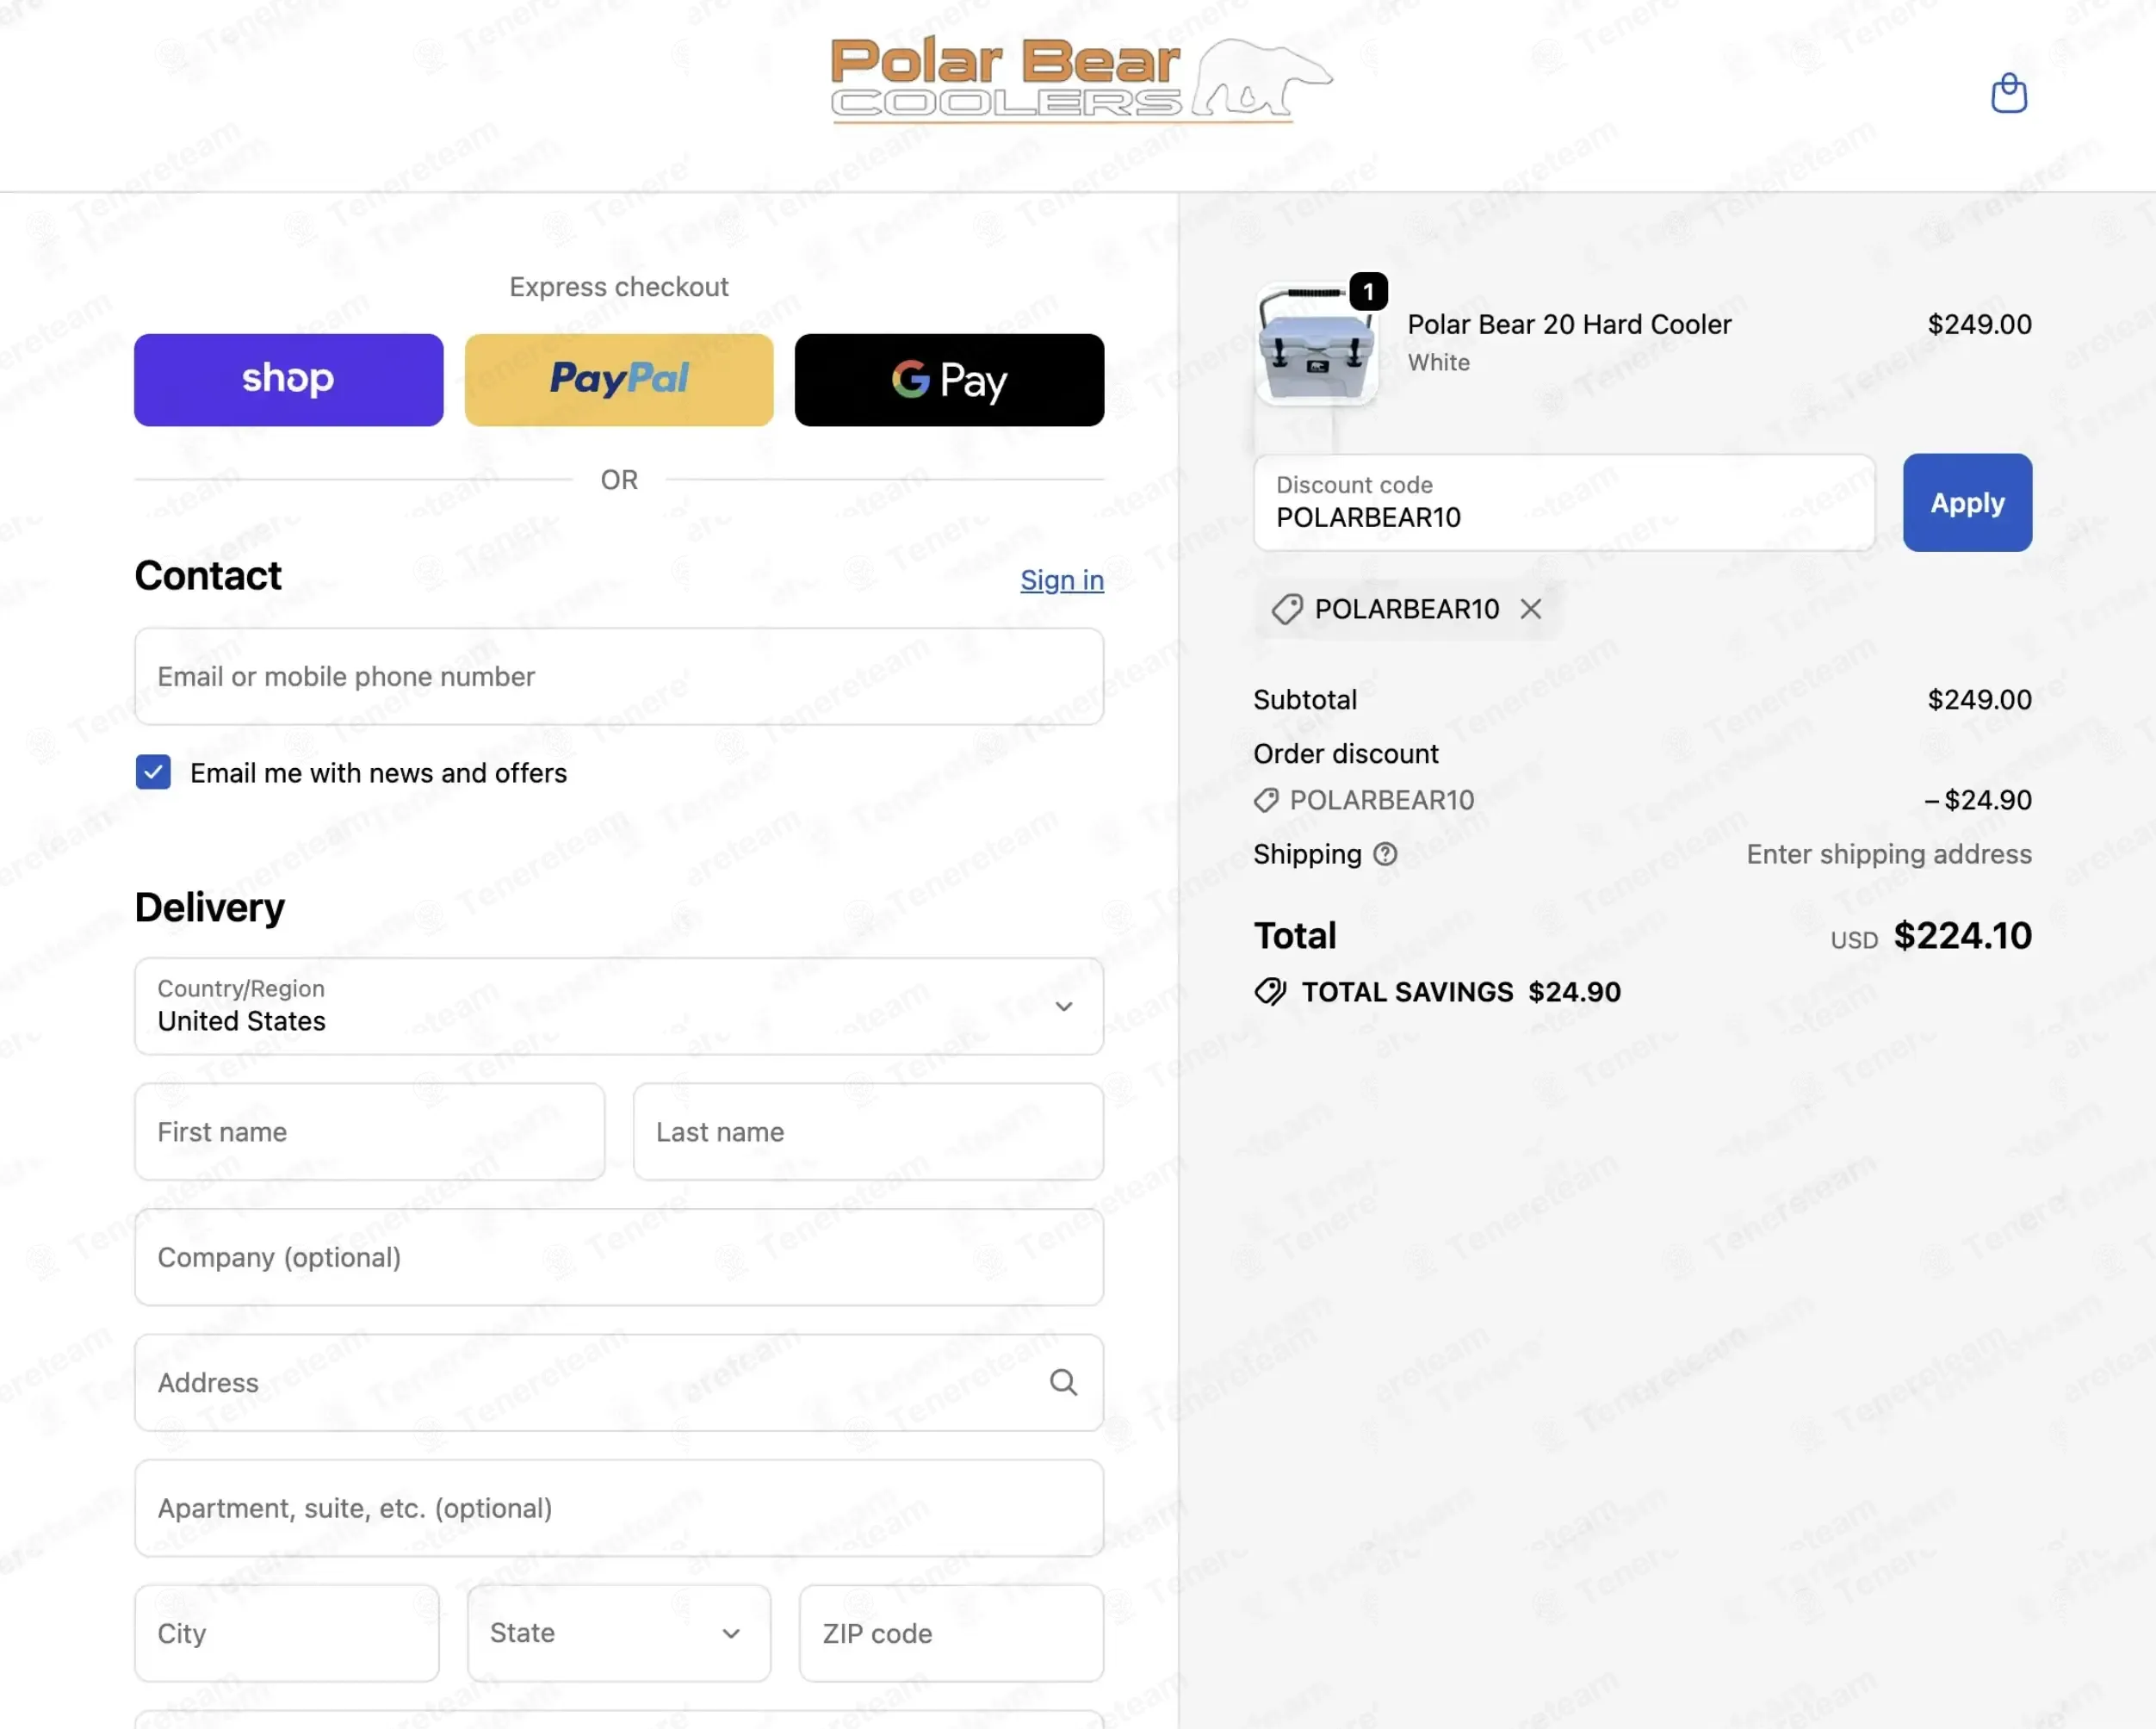Click the Polar Bear 20 Hard Cooler name
Image resolution: width=2156 pixels, height=1729 pixels.
coord(1569,324)
